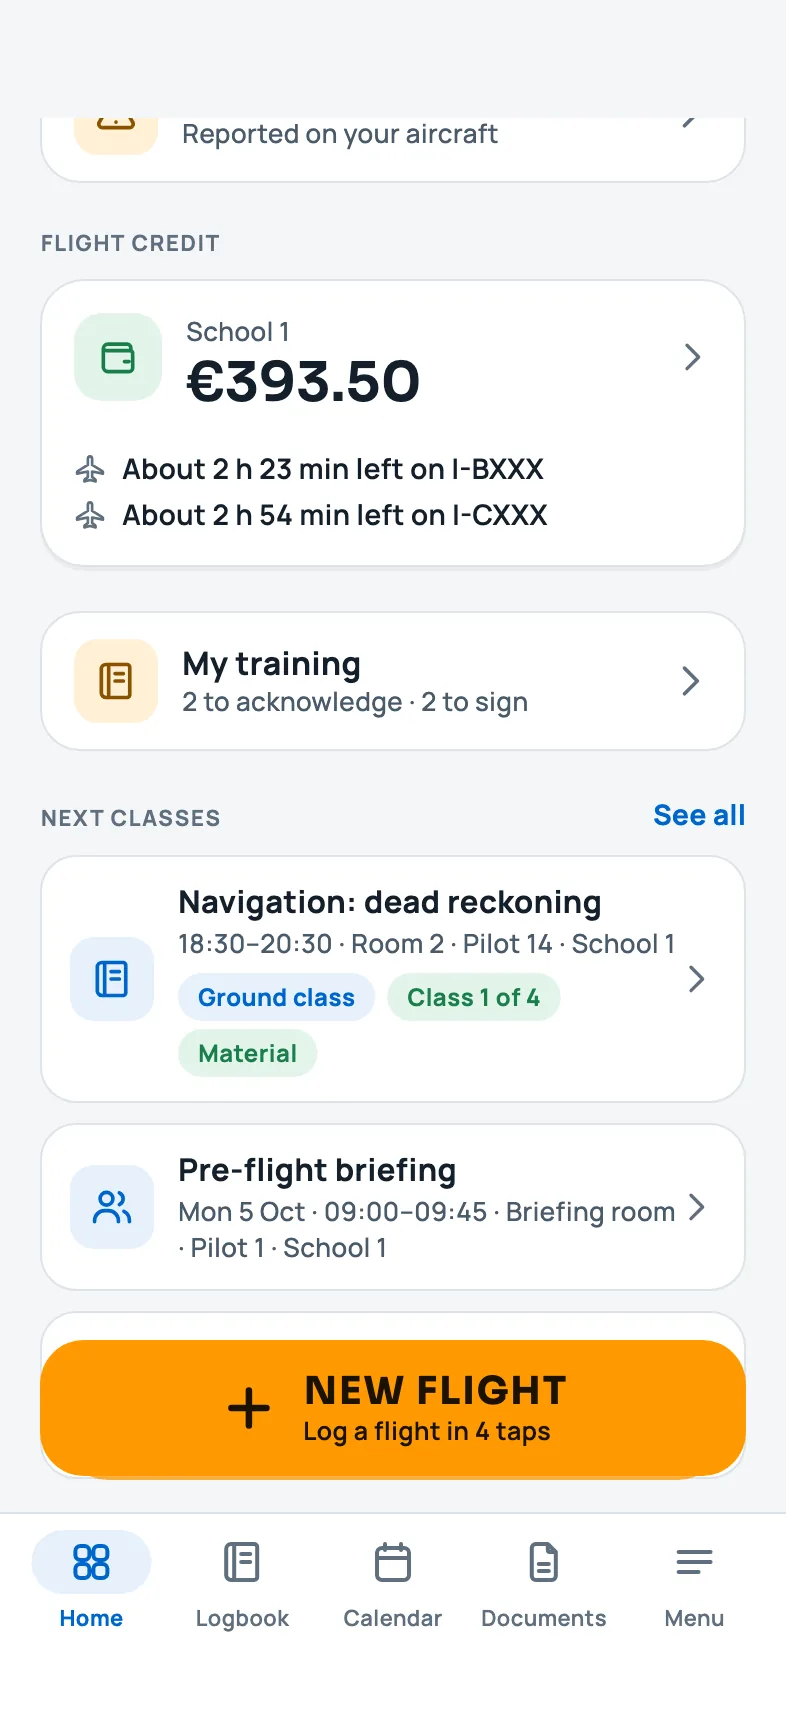Tap the NEW FLIGHT button
The image size is (786, 1710).
(393, 1408)
